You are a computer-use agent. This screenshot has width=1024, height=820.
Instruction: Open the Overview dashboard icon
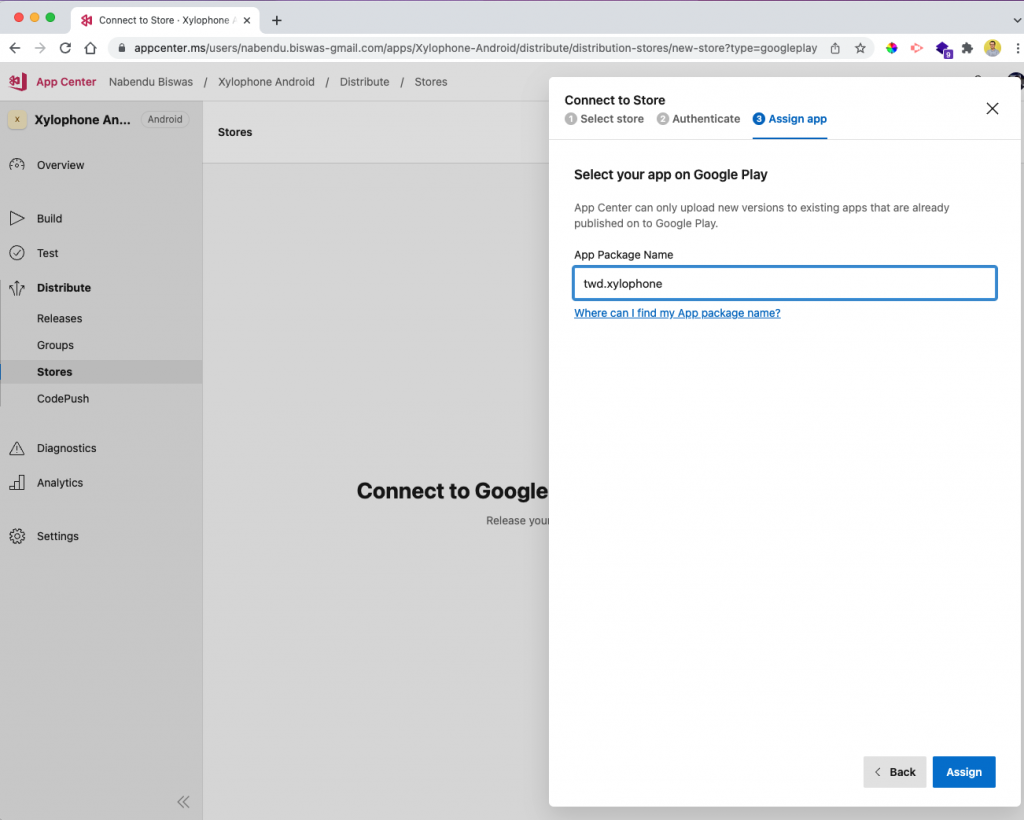click(17, 165)
